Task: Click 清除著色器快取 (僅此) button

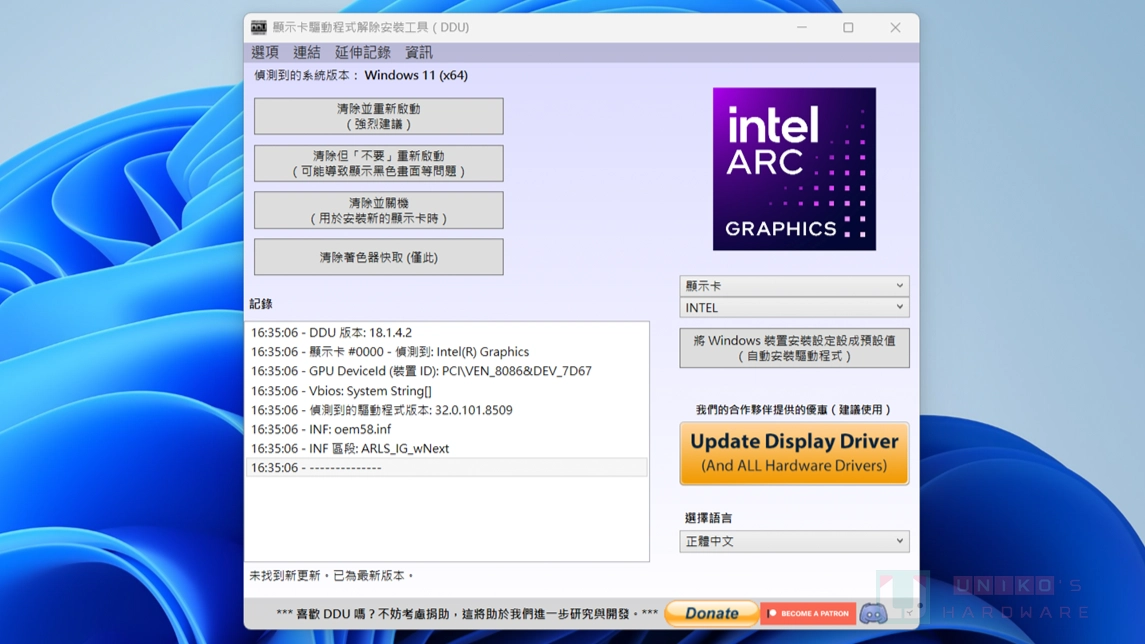Action: pos(378,257)
